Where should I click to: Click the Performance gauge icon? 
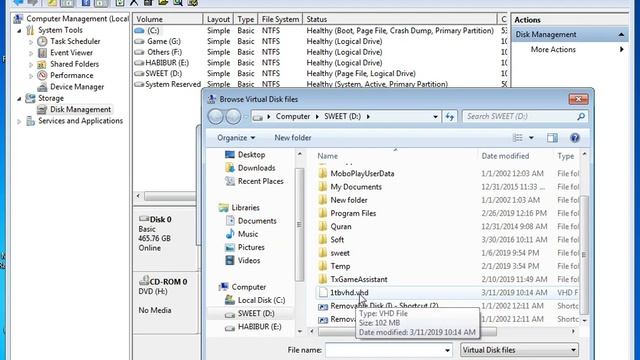coord(42,76)
